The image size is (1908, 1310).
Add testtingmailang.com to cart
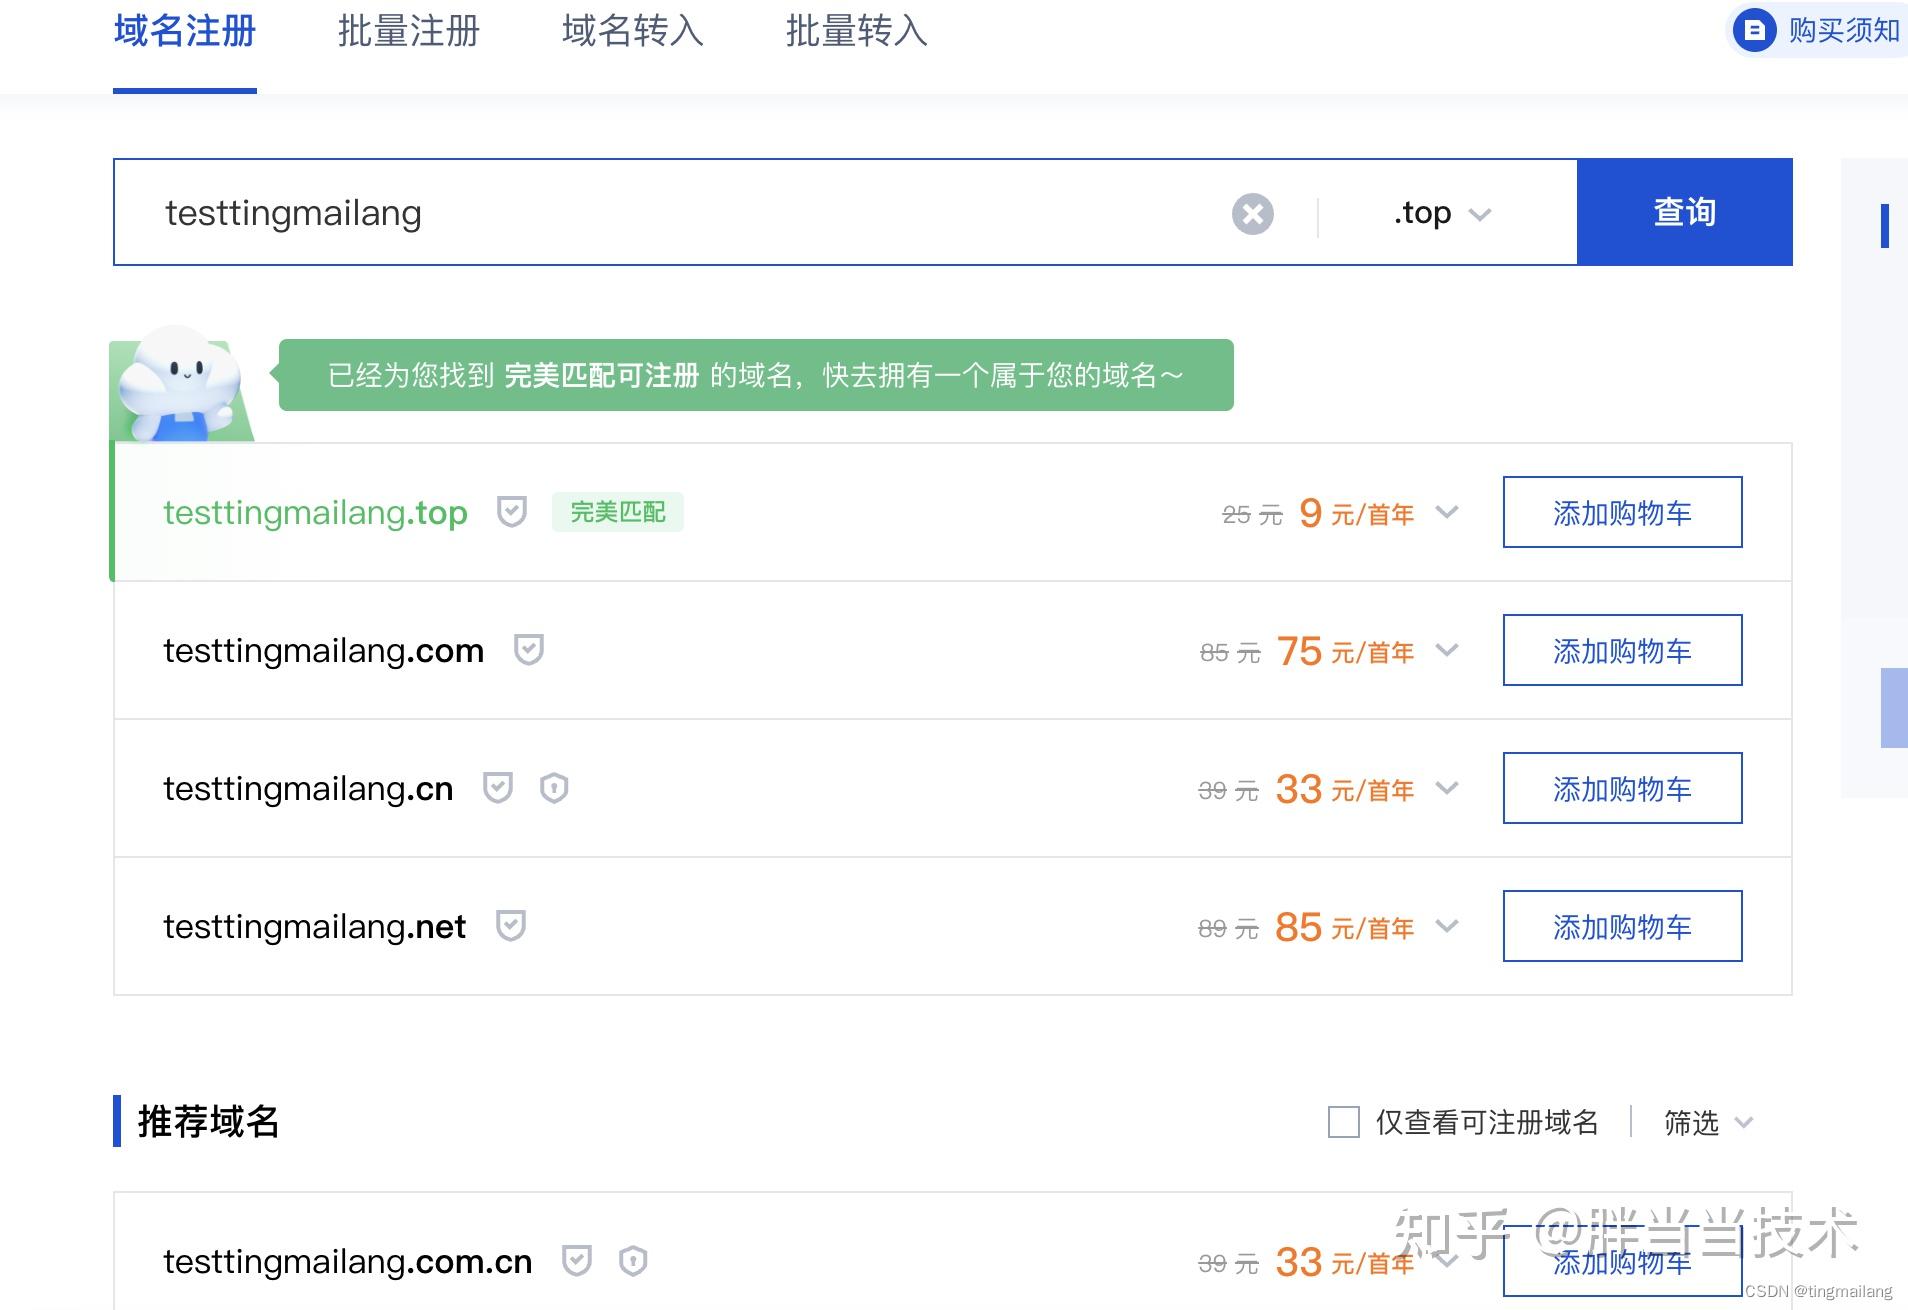coord(1623,650)
